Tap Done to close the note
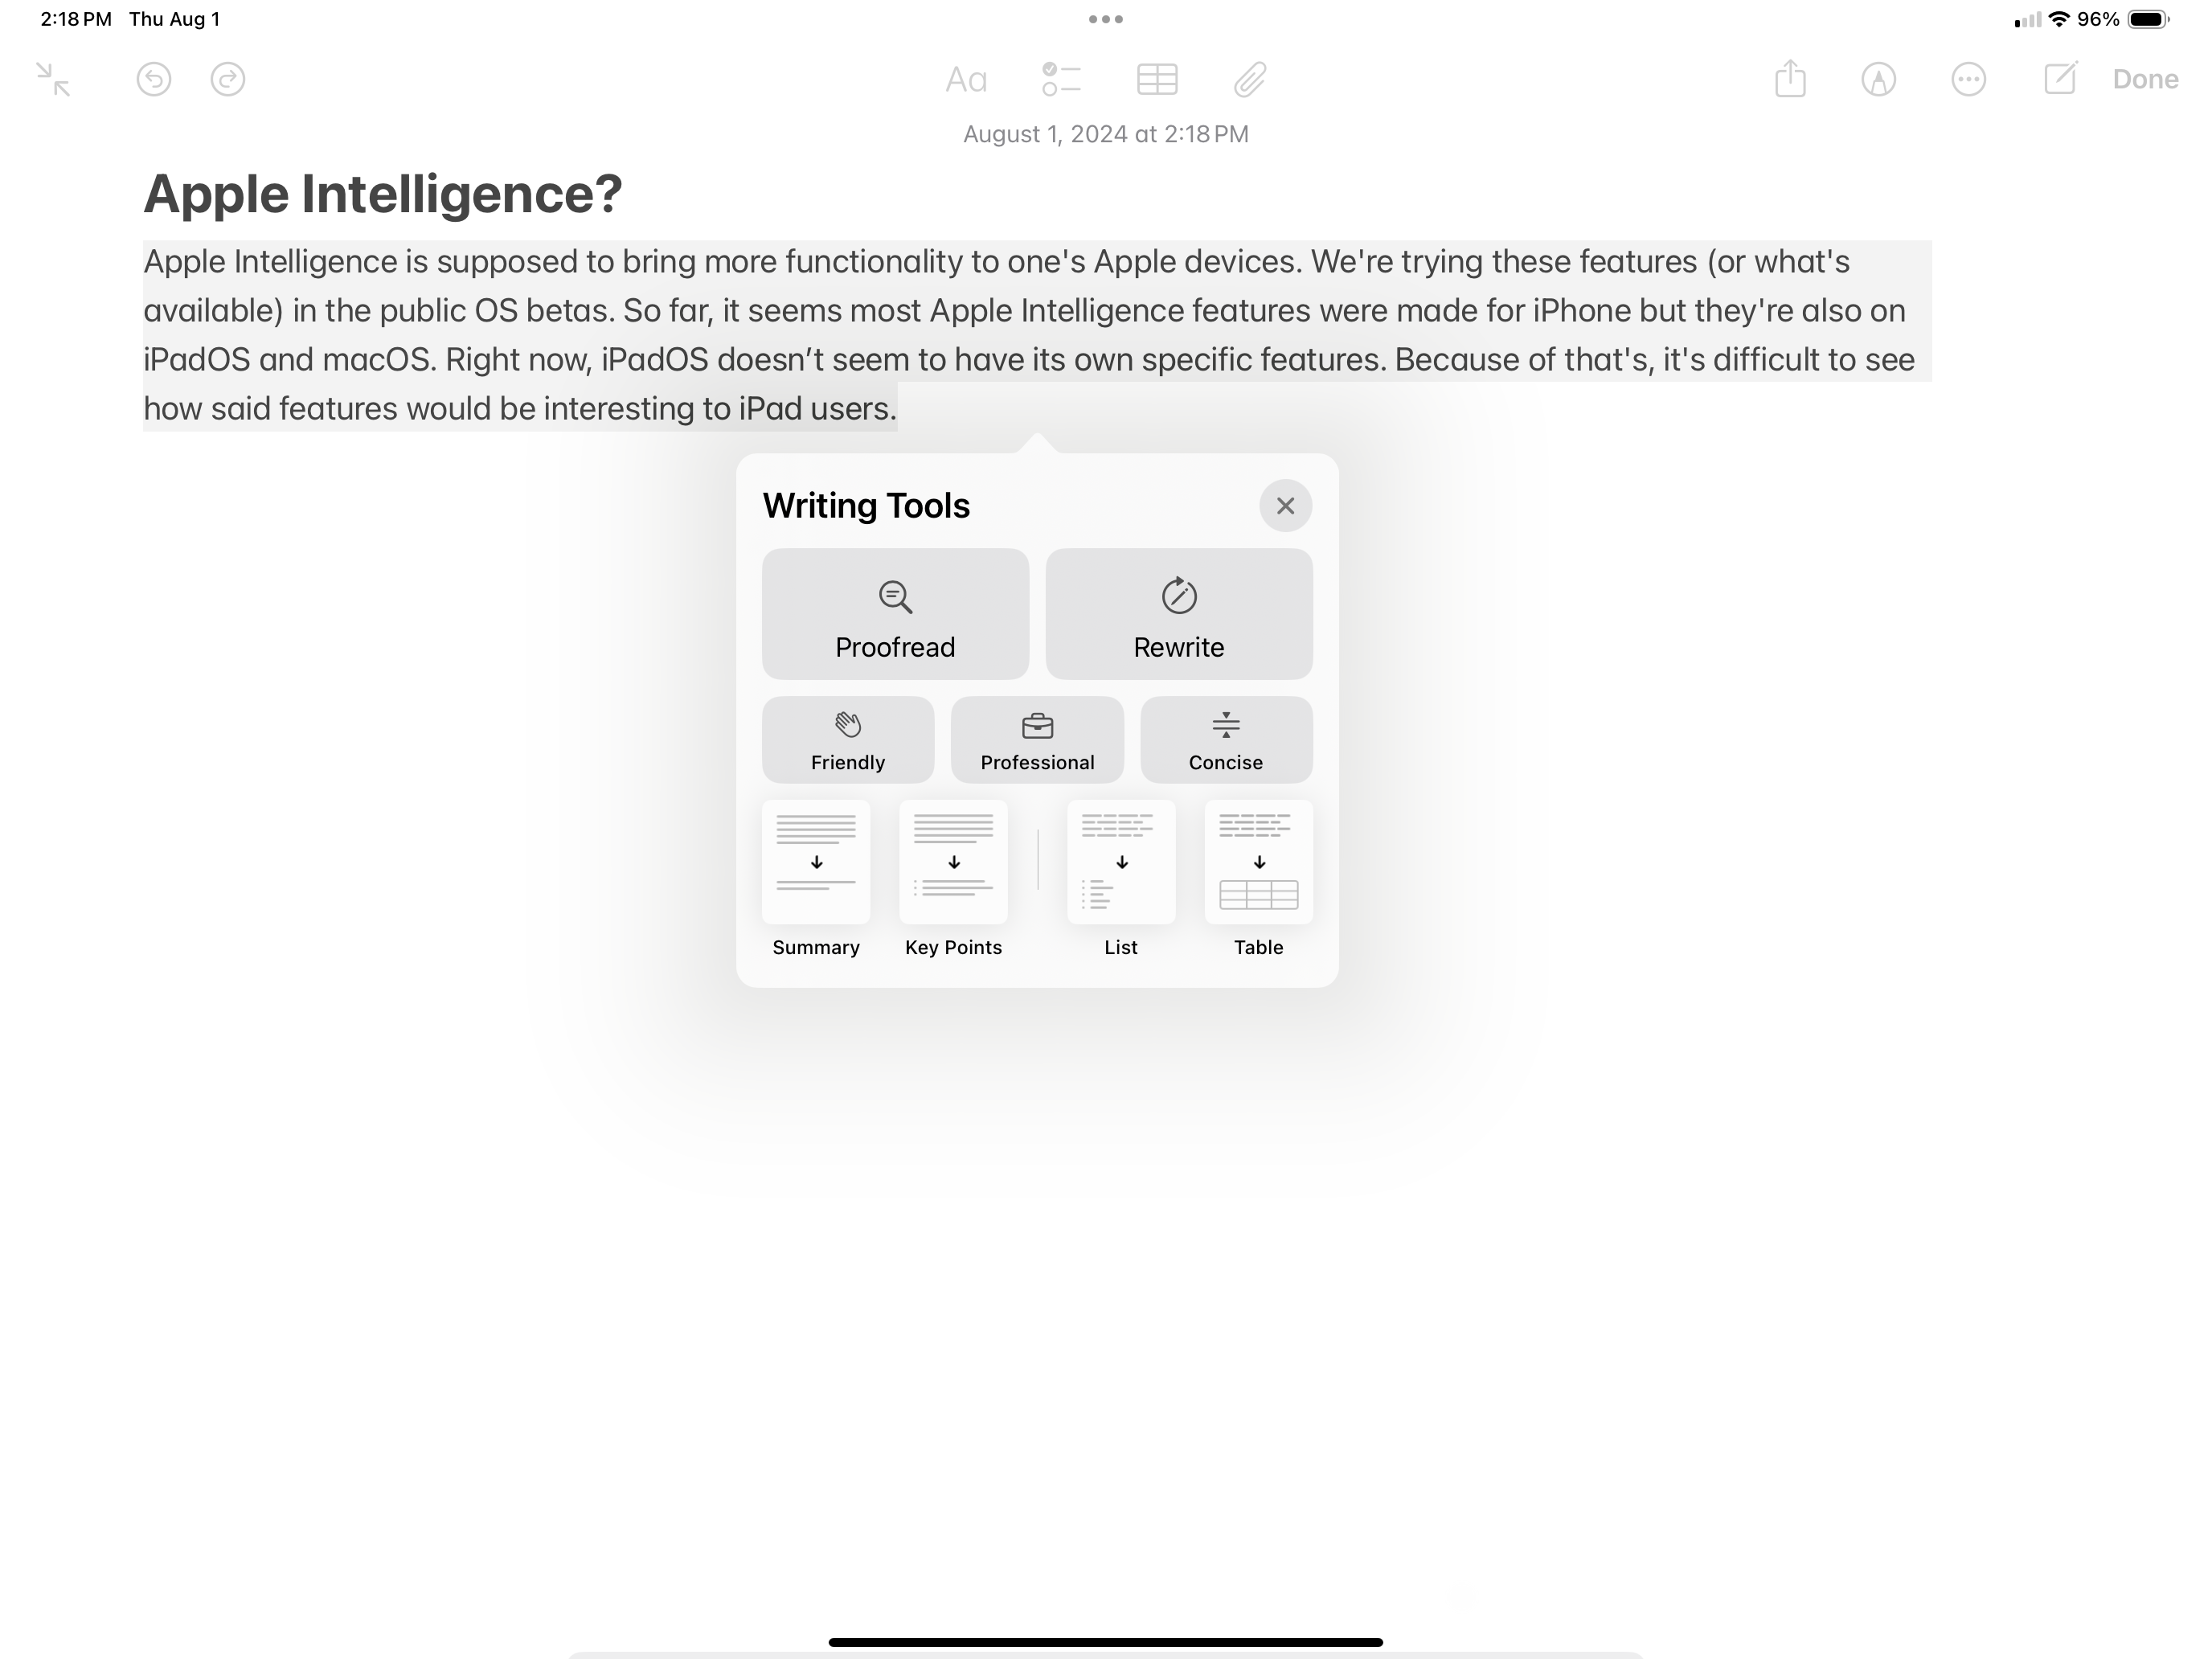Screen dimensions: 2212x1659 pos(2146,79)
